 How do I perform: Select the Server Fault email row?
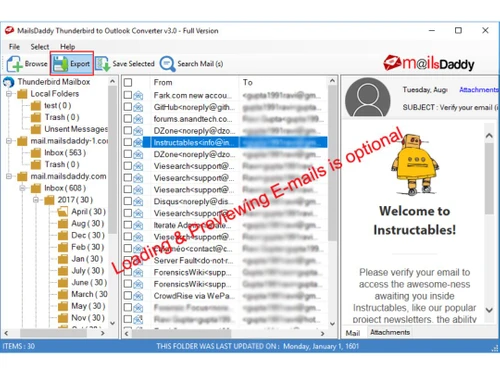224,260
